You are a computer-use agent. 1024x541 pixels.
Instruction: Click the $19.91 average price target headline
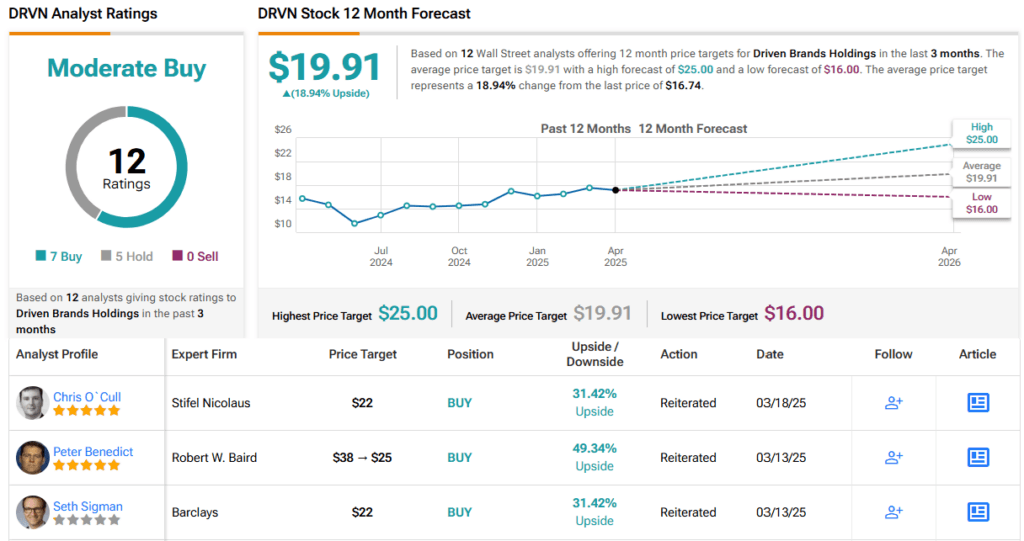click(x=325, y=67)
